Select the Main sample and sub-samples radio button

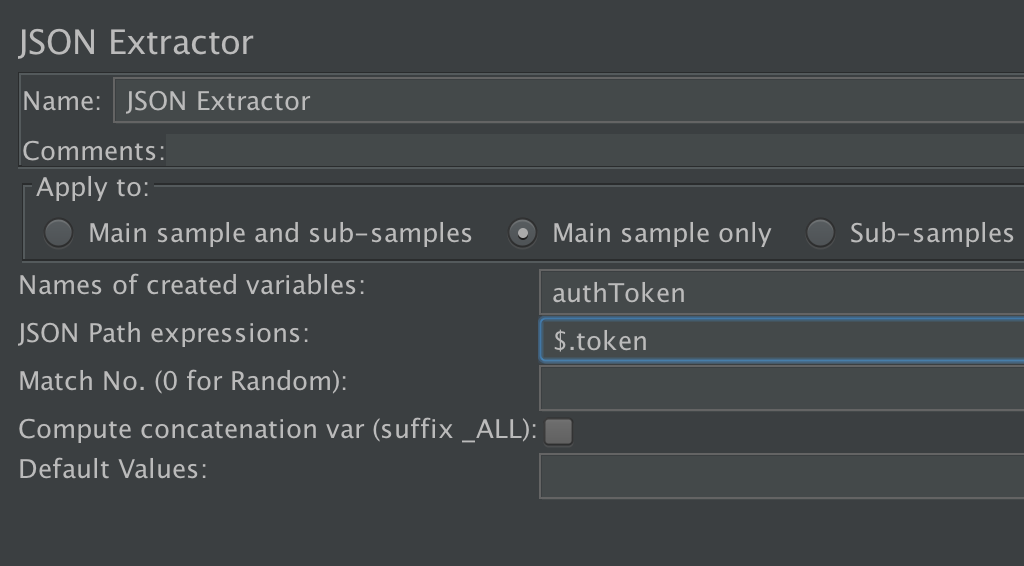click(x=58, y=233)
